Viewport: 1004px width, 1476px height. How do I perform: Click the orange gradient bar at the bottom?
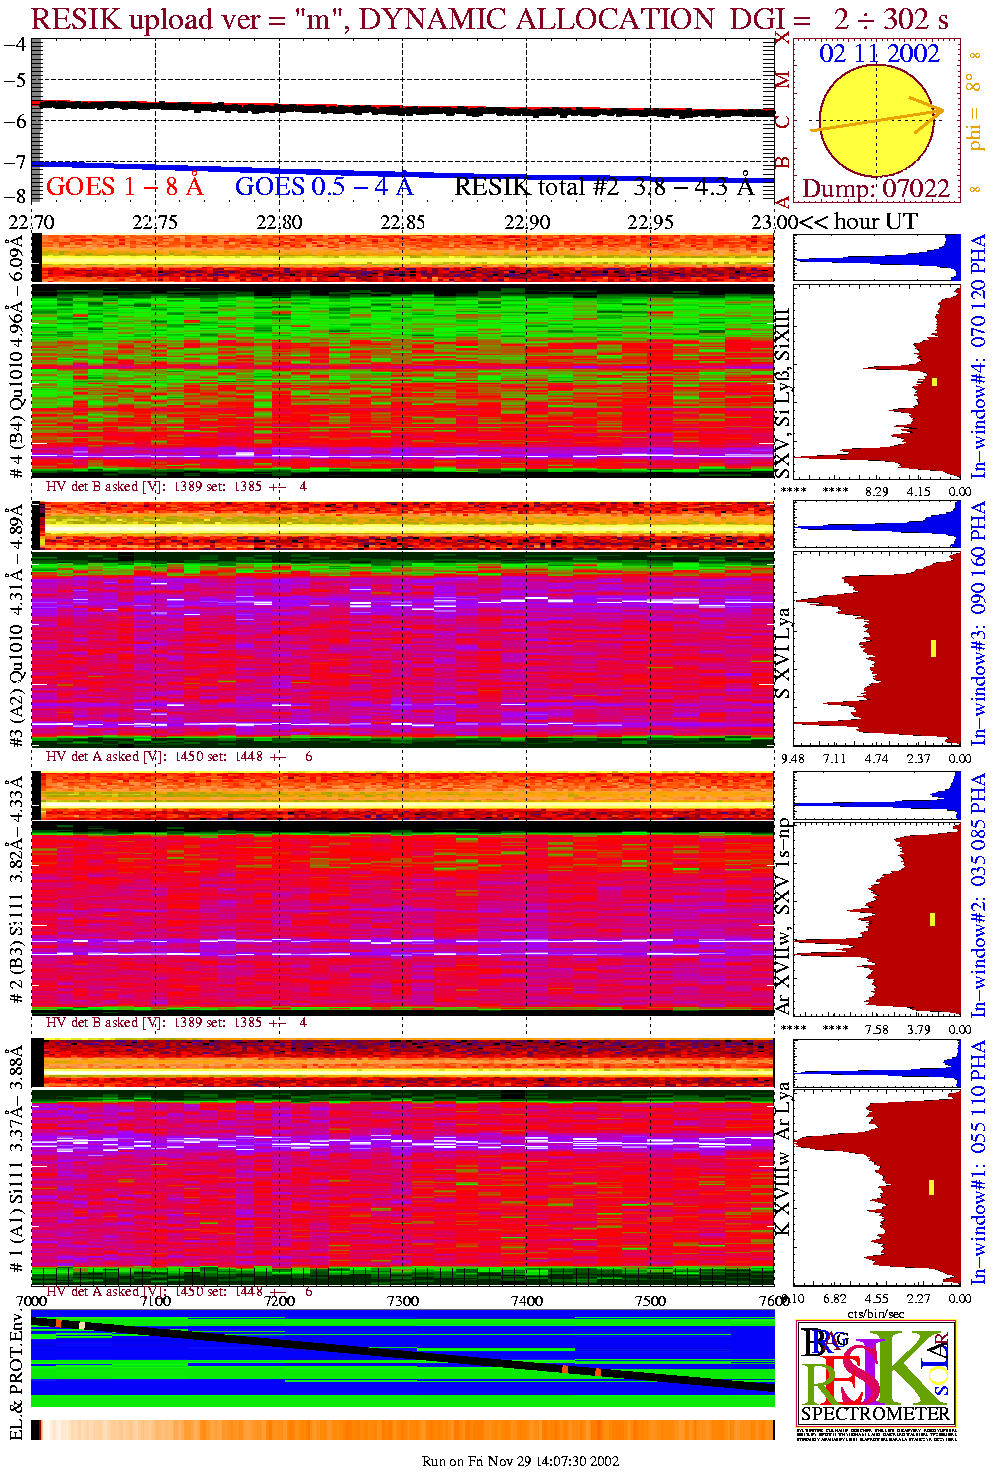403,1430
